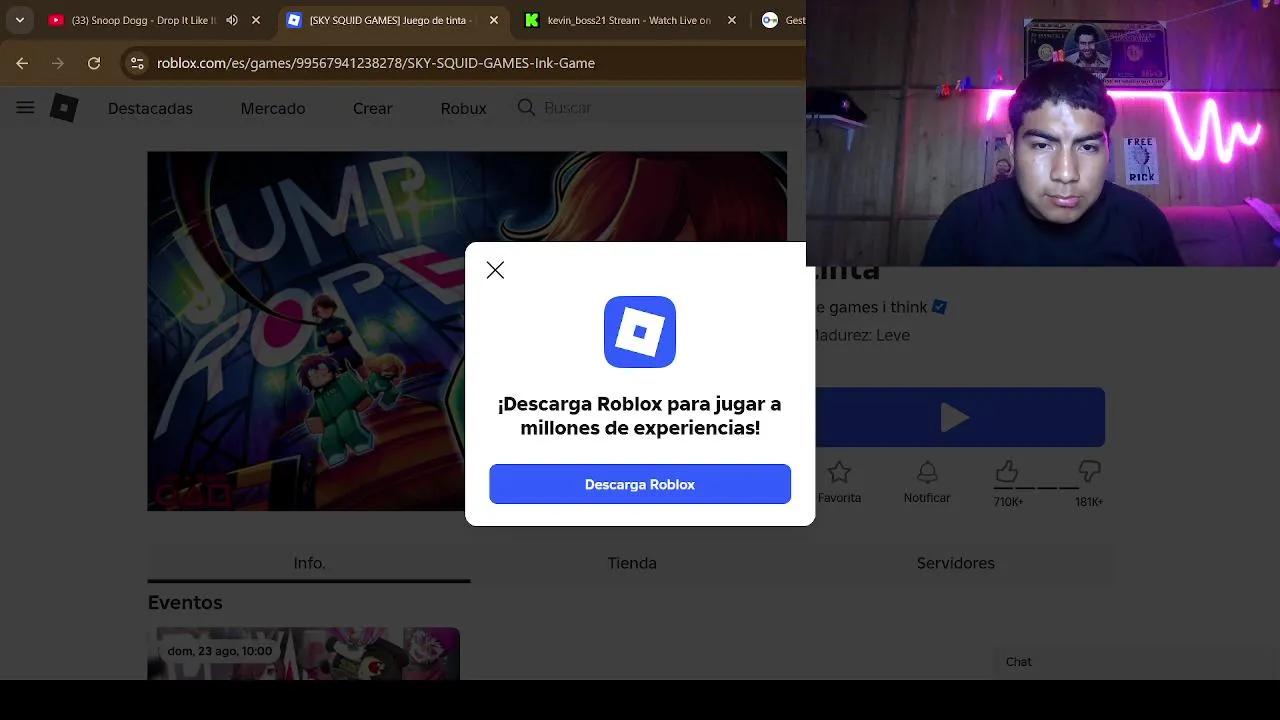Viewport: 1280px width, 720px height.
Task: Click the thumbs down dislike icon
Action: pyautogui.click(x=1090, y=471)
